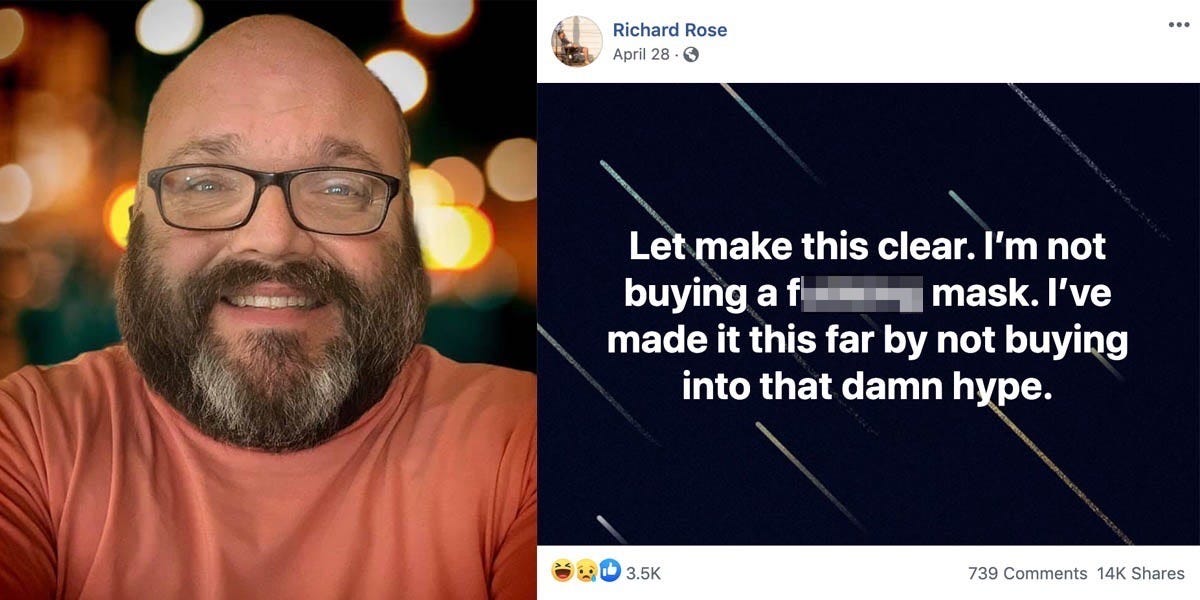Image resolution: width=1200 pixels, height=600 pixels.
Task: Click the bearded man's portrait photo
Action: tap(268, 300)
